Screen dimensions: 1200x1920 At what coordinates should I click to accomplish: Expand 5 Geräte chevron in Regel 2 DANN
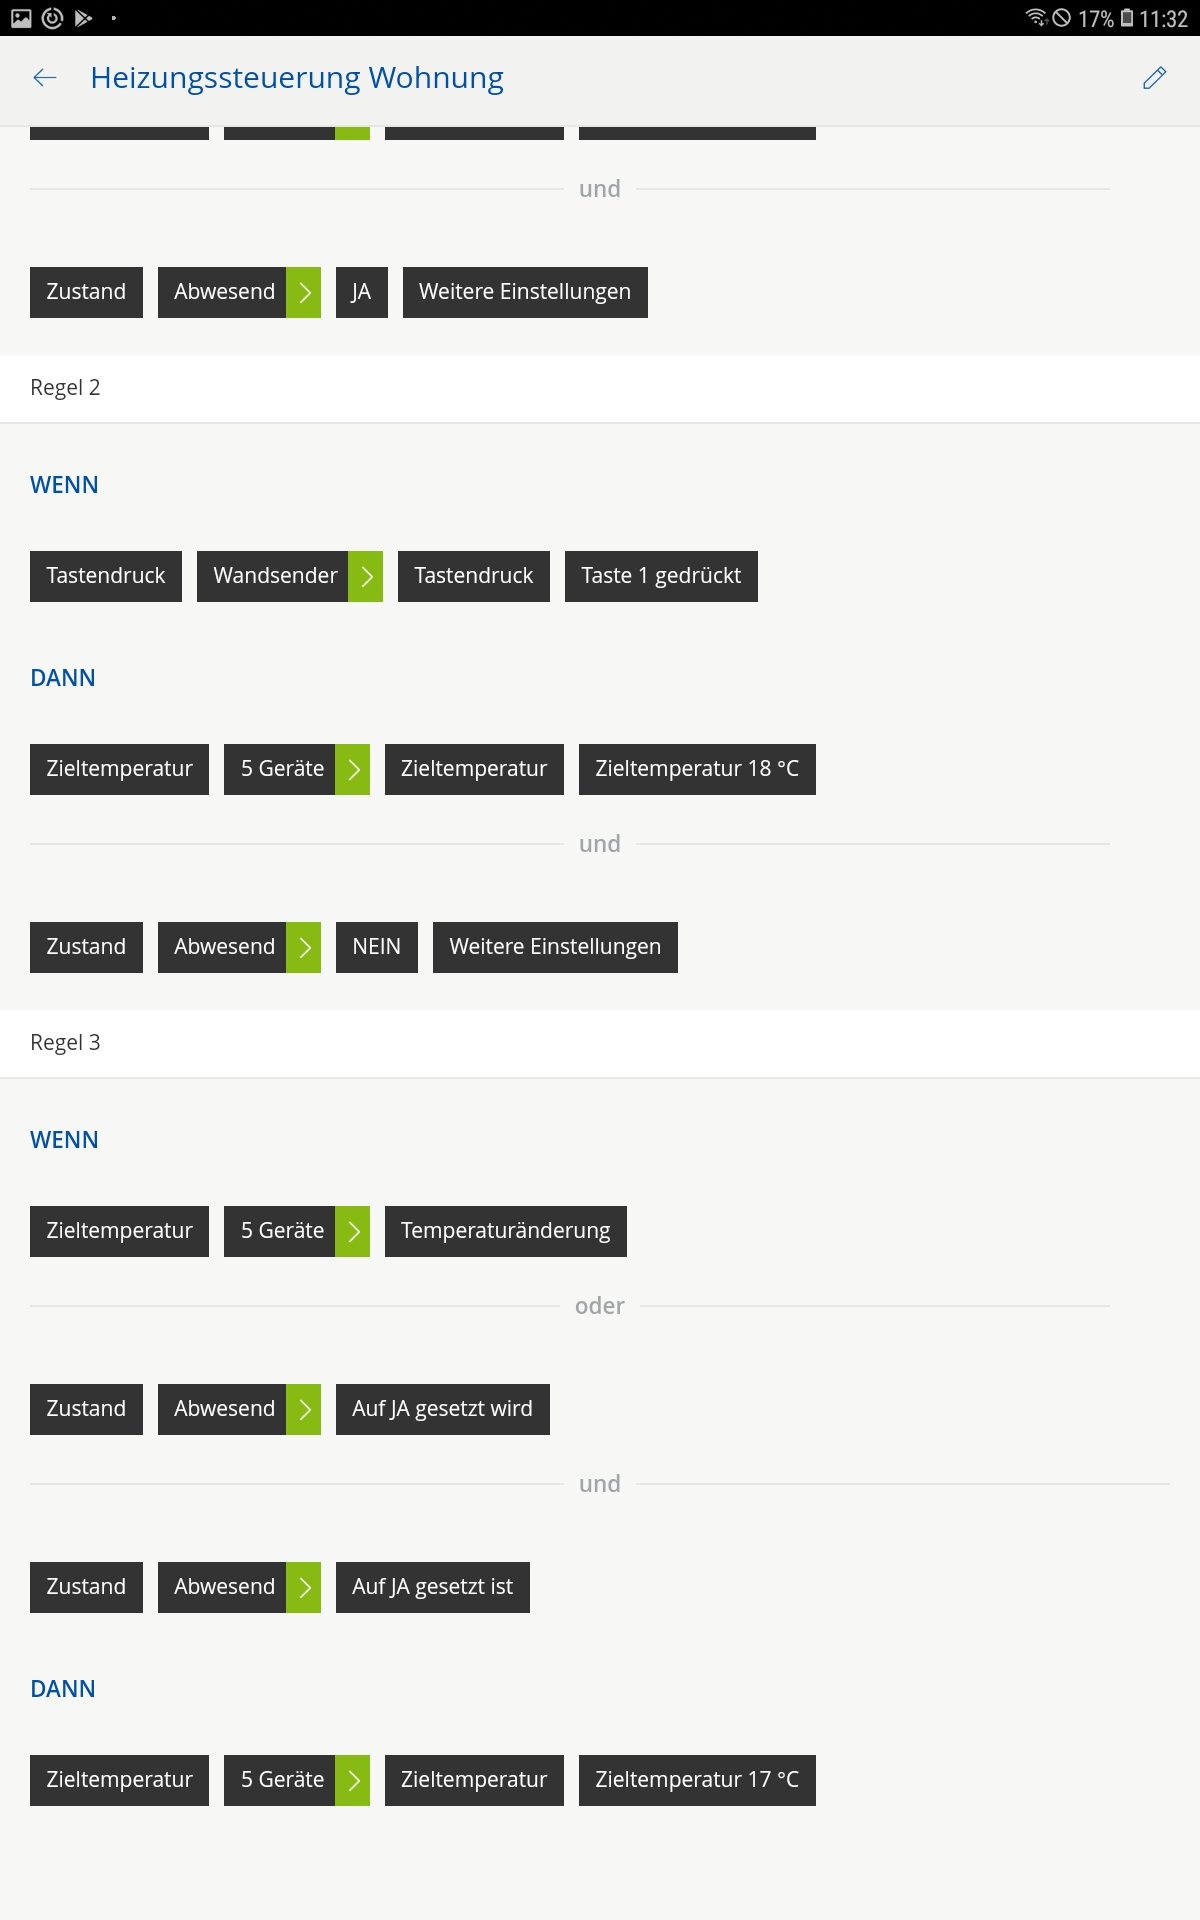tap(353, 769)
